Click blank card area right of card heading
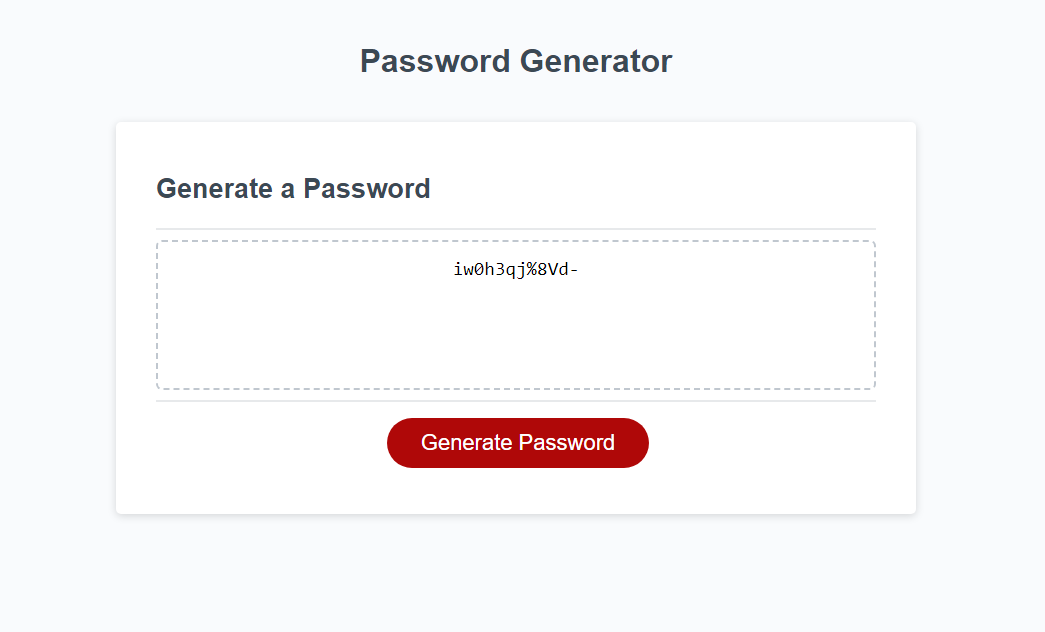The image size is (1045, 632). pos(680,188)
